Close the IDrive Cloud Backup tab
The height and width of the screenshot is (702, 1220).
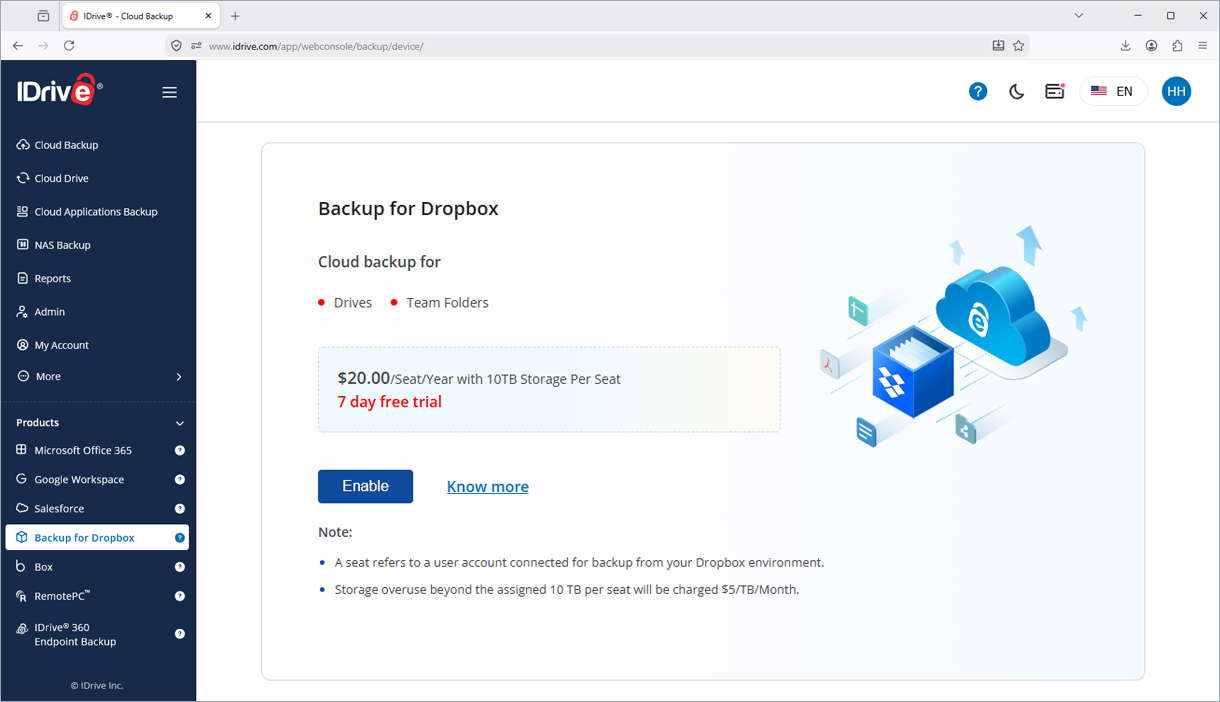click(x=207, y=16)
